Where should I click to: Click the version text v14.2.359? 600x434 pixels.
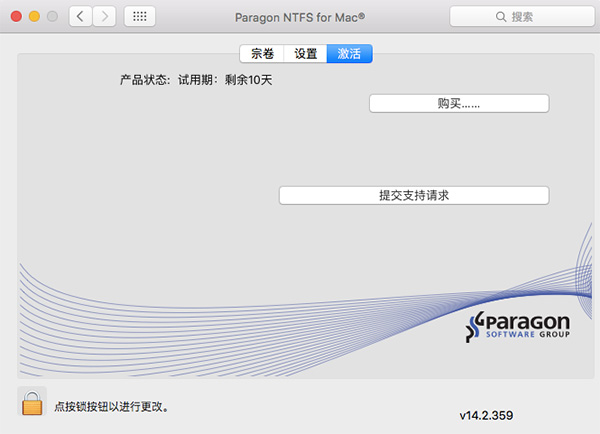(x=486, y=415)
